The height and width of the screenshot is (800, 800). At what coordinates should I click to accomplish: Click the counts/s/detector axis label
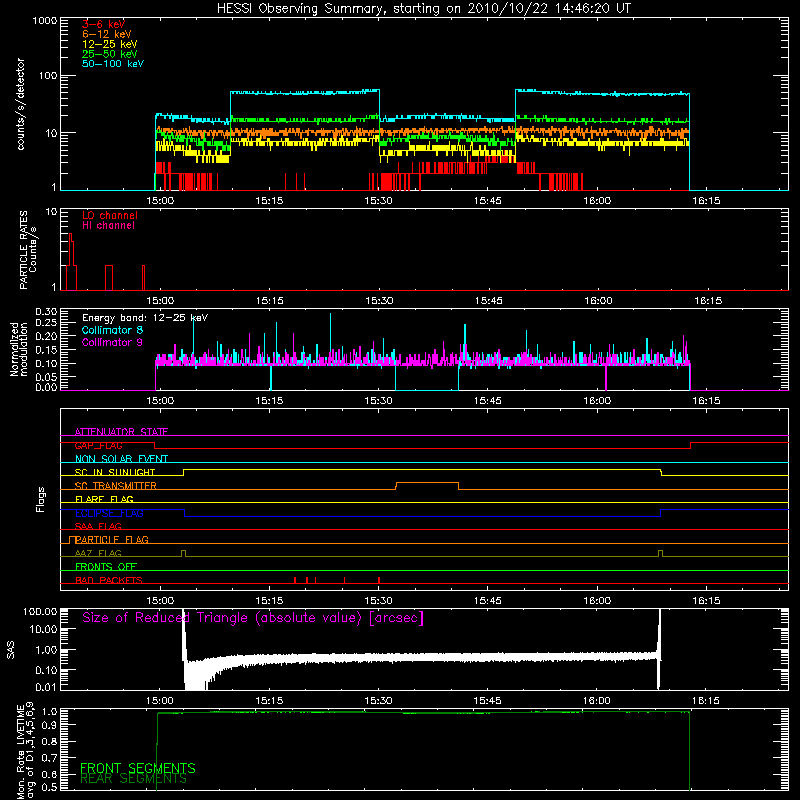(20, 104)
